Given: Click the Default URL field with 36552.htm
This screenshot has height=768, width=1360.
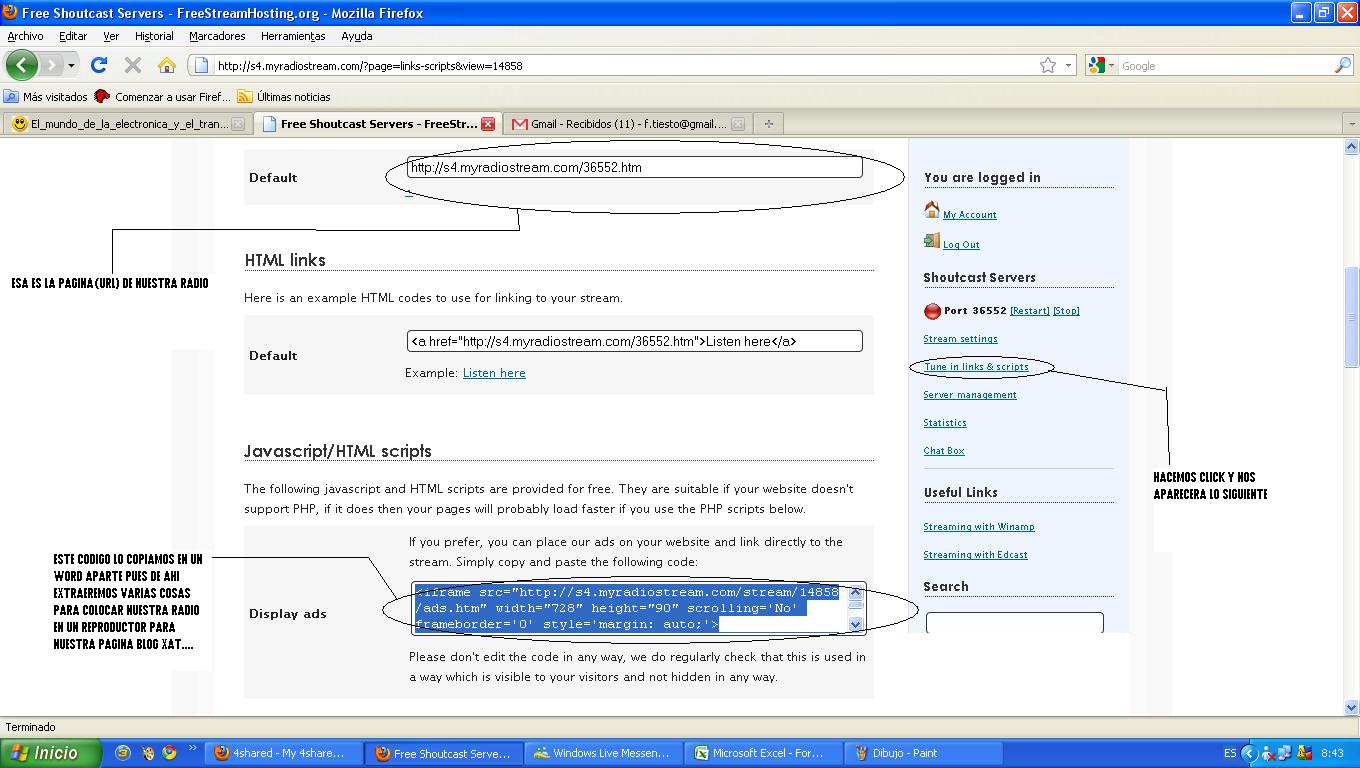Looking at the screenshot, I should [x=634, y=167].
